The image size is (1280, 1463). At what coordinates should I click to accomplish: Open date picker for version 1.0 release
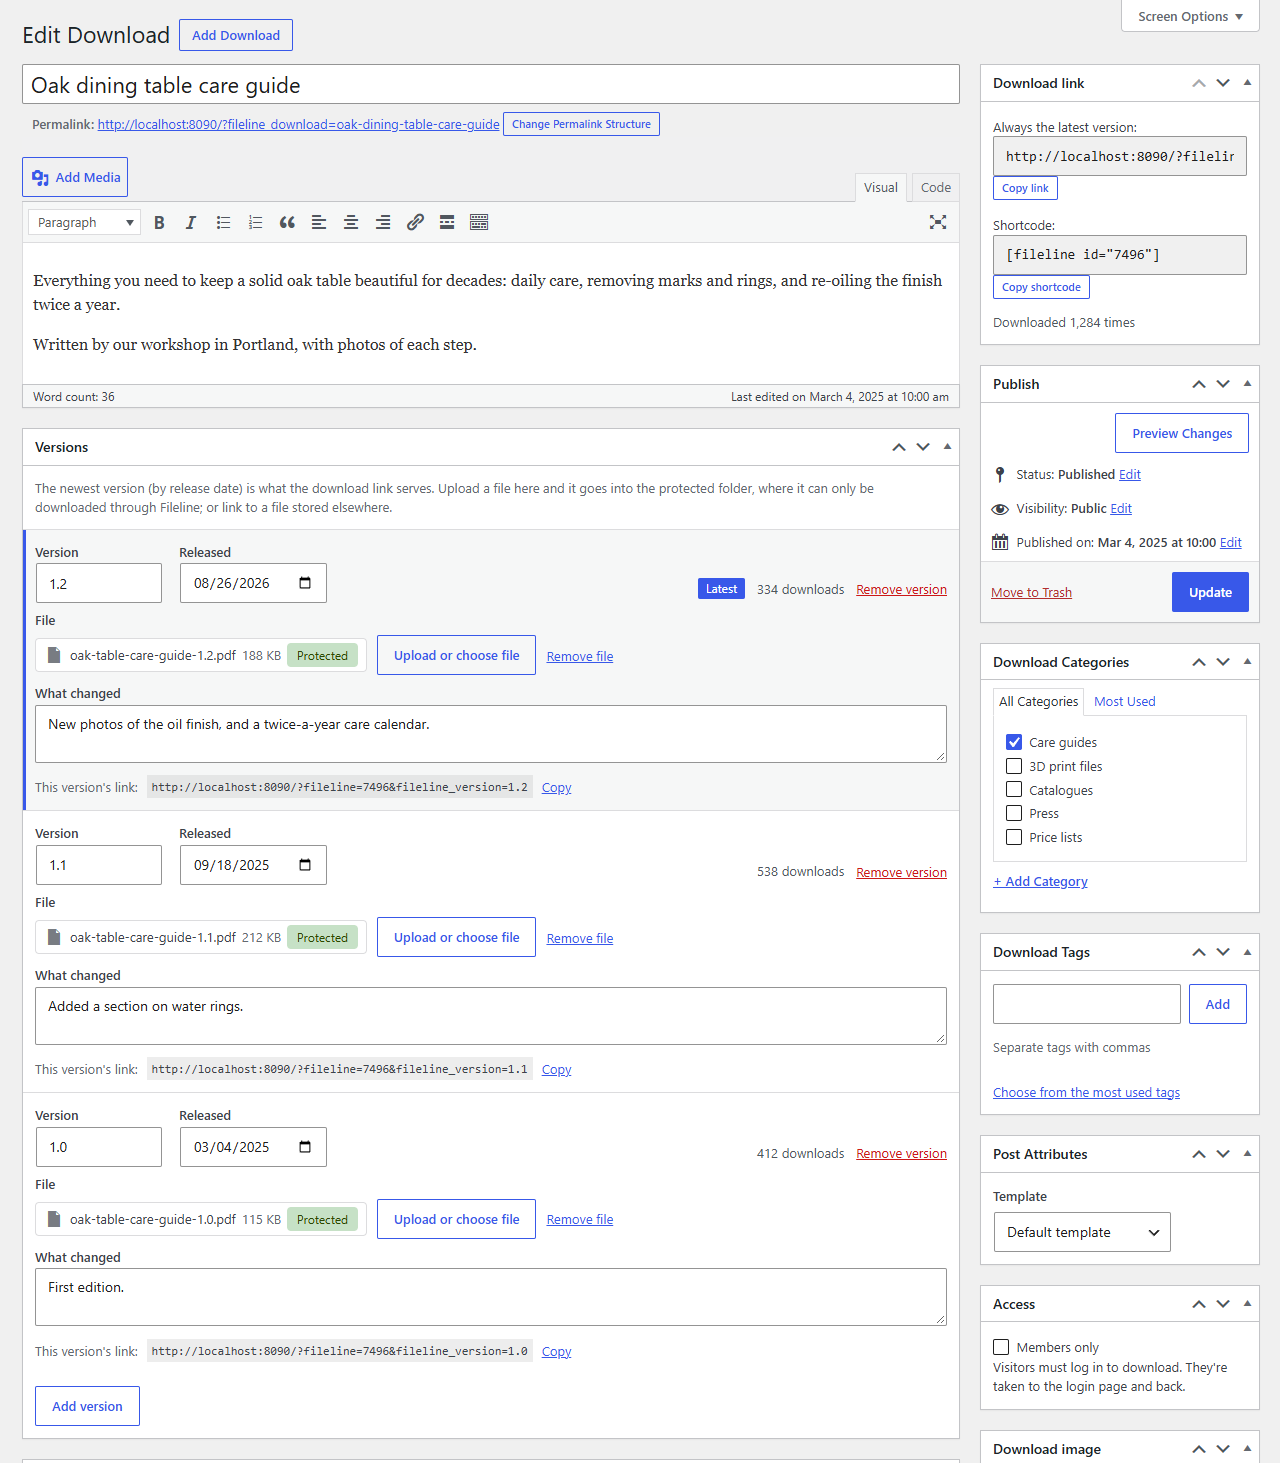tap(305, 1147)
